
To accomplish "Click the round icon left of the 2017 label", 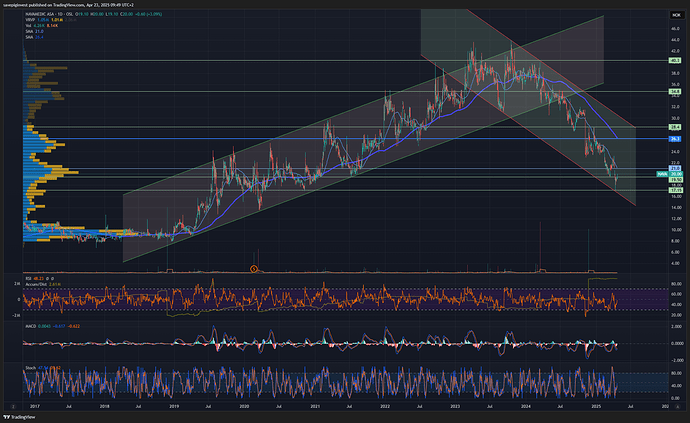I will point(13,406).
